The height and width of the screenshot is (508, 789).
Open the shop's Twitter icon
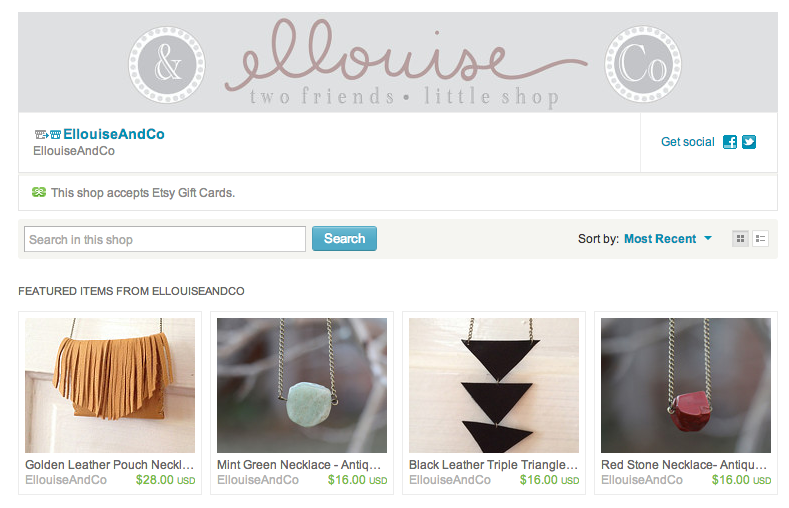[749, 142]
